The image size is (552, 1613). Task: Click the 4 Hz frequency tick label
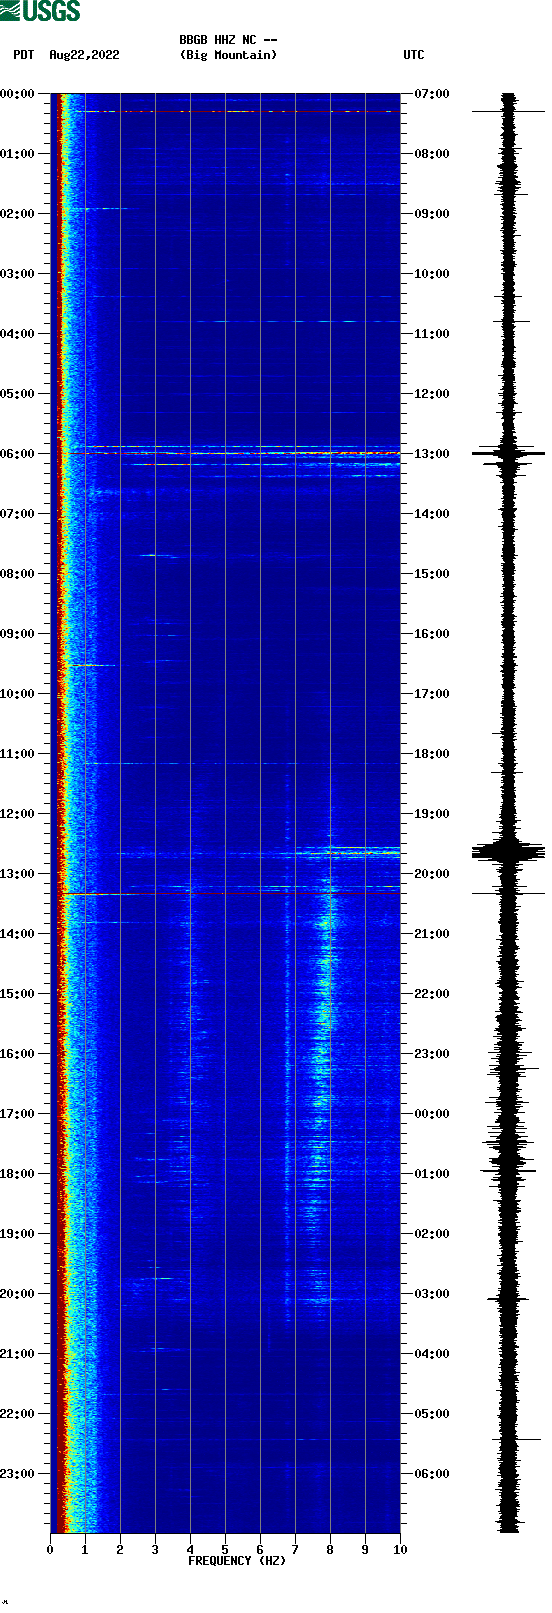(x=190, y=1550)
